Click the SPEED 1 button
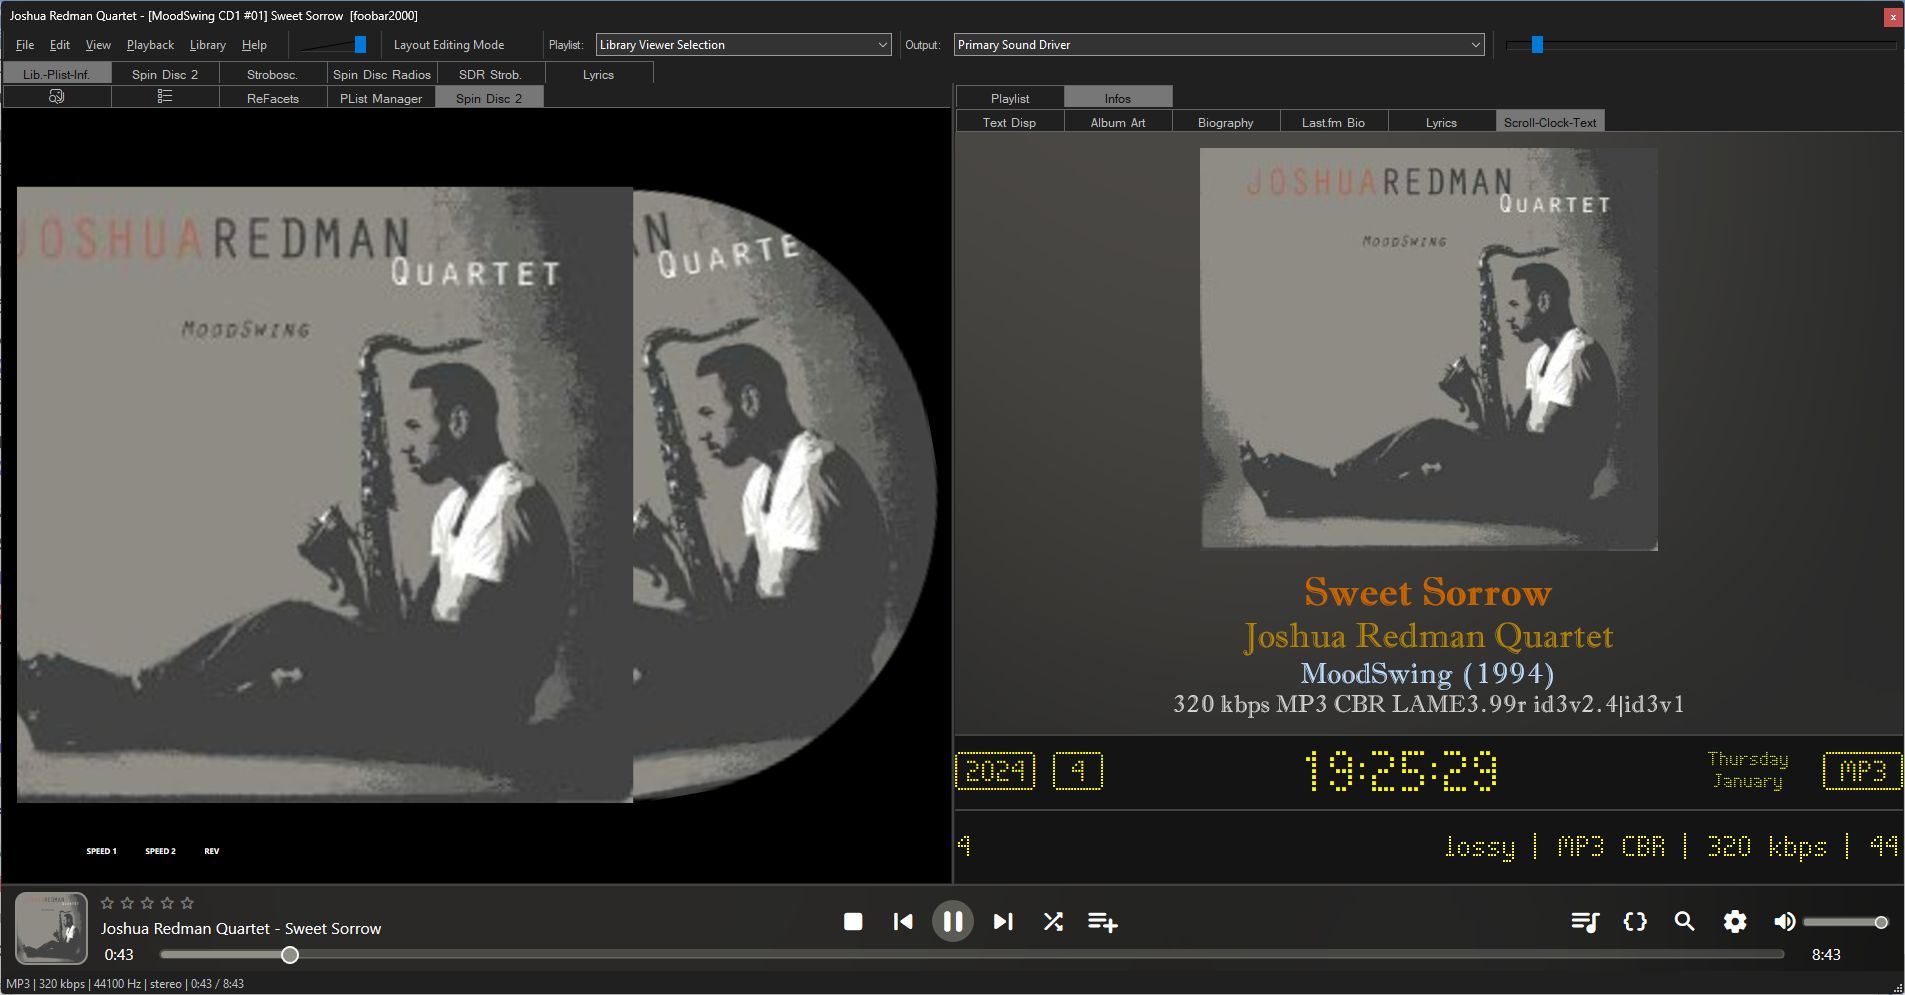 (x=101, y=851)
